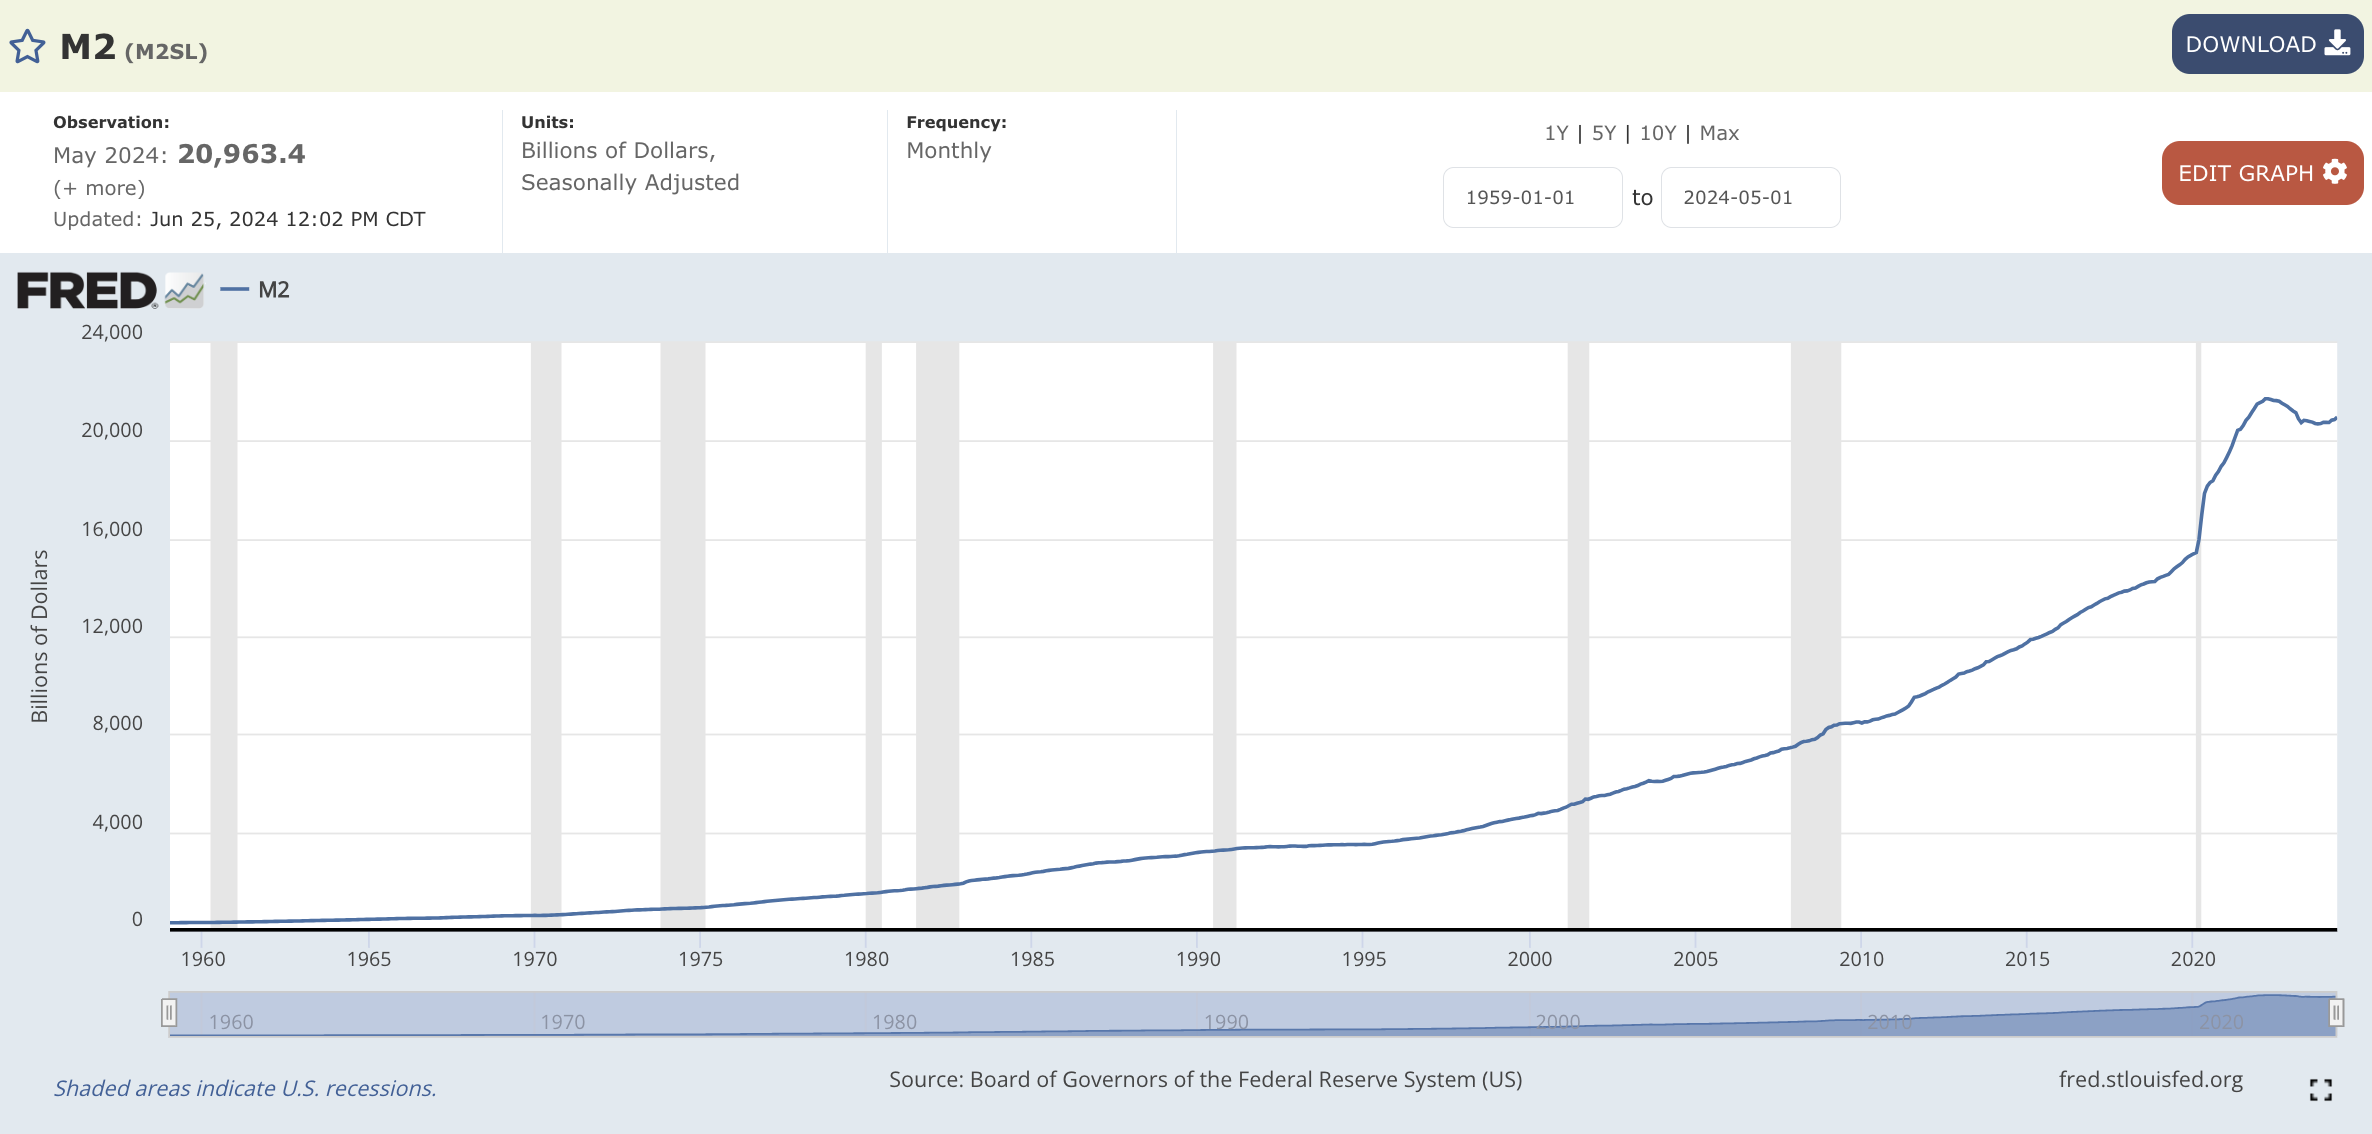Viewport: 2372px width, 1134px height.
Task: Click the FRED chart line icon beside the logo
Action: pos(184,291)
